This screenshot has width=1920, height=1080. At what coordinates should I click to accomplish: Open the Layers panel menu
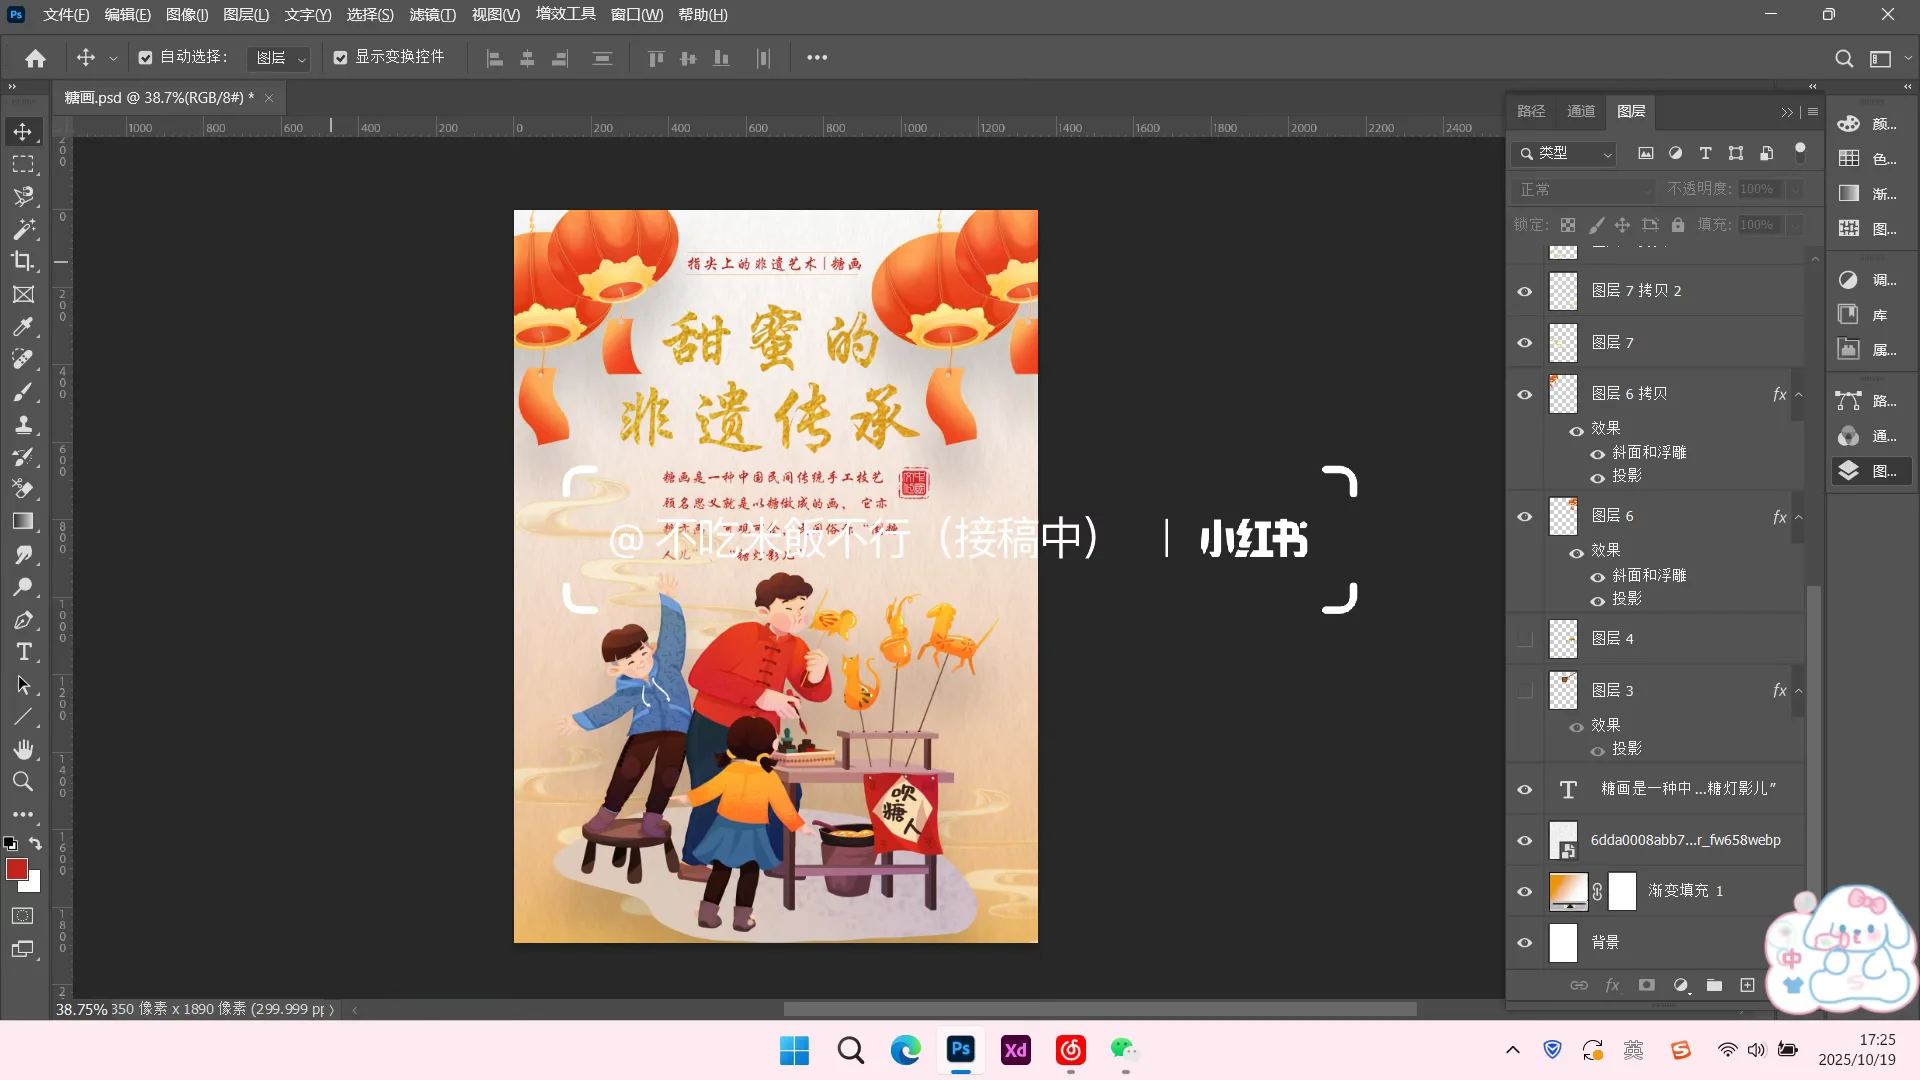[x=1812, y=111]
